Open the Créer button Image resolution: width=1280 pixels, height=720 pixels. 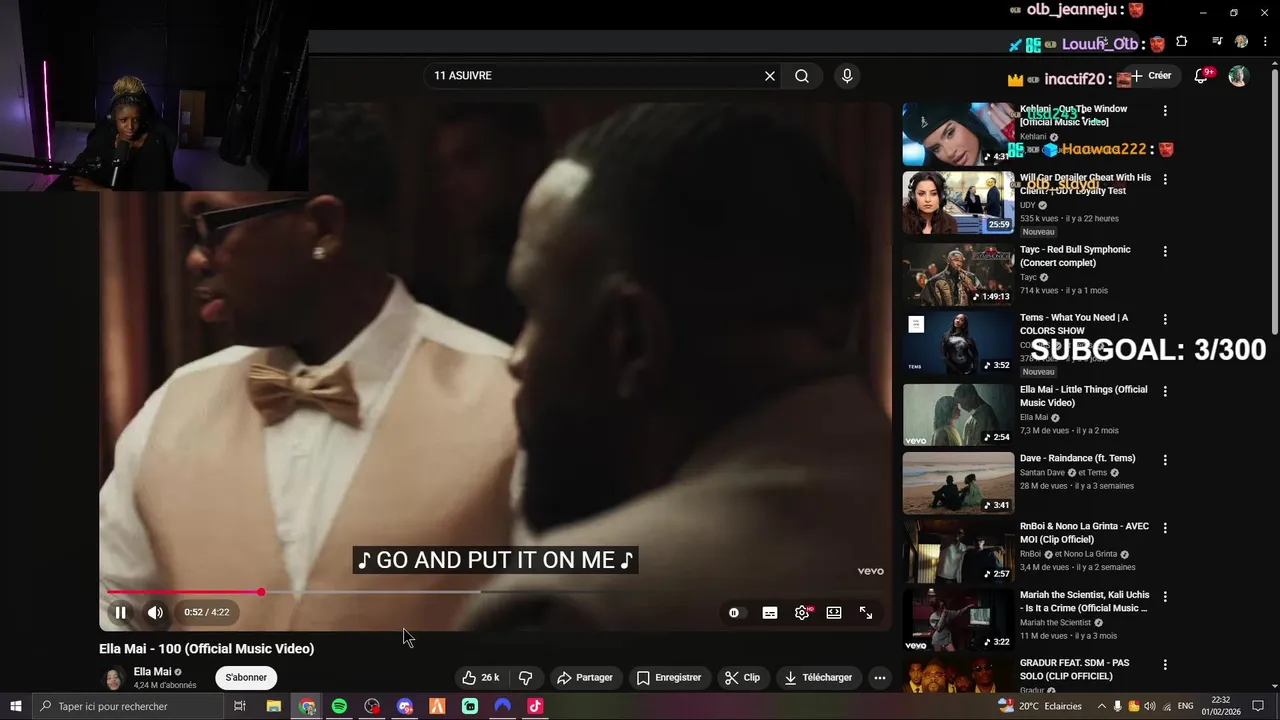1151,76
